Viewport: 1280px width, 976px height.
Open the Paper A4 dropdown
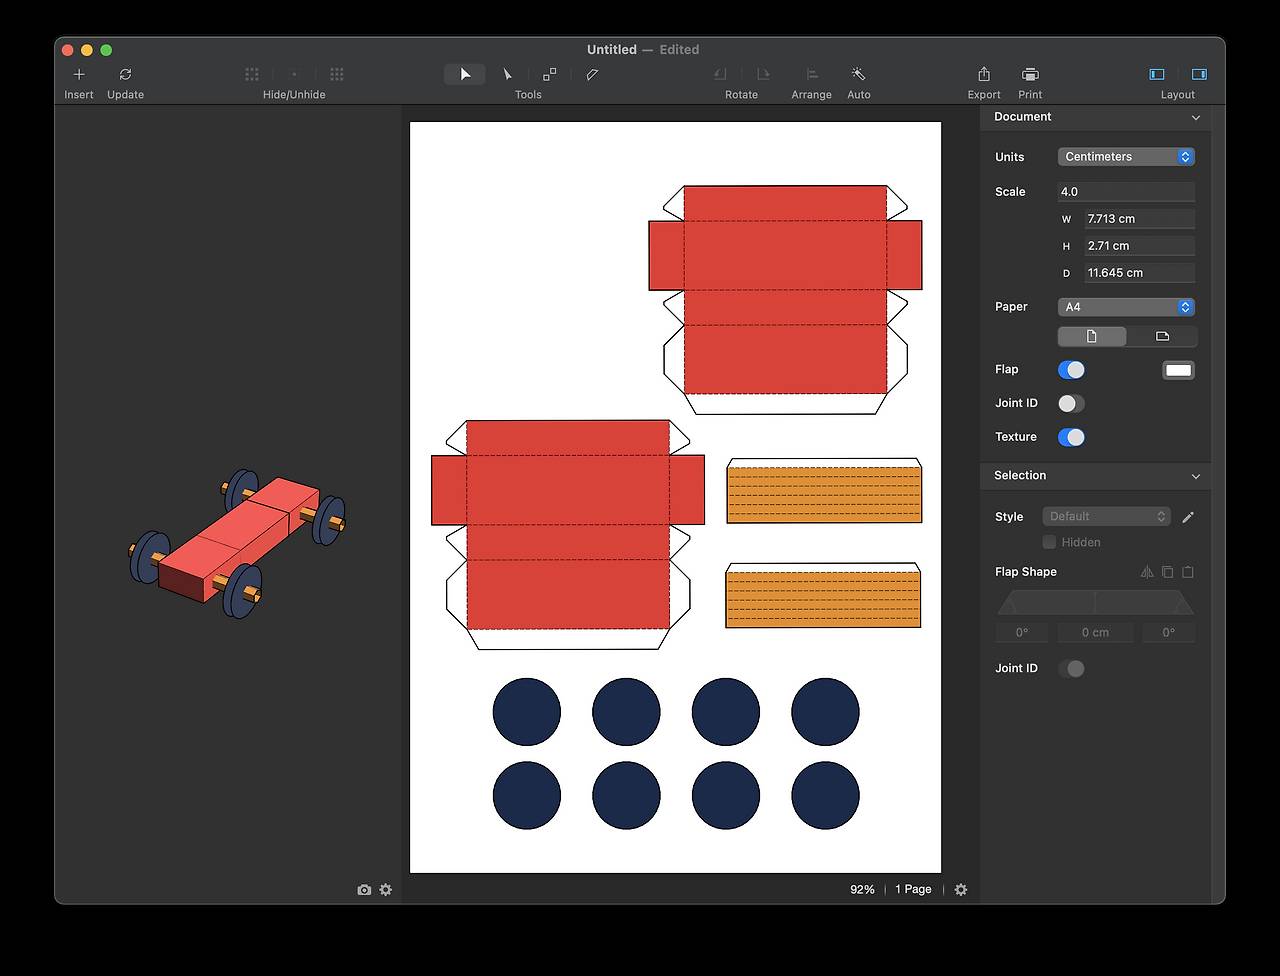1126,307
